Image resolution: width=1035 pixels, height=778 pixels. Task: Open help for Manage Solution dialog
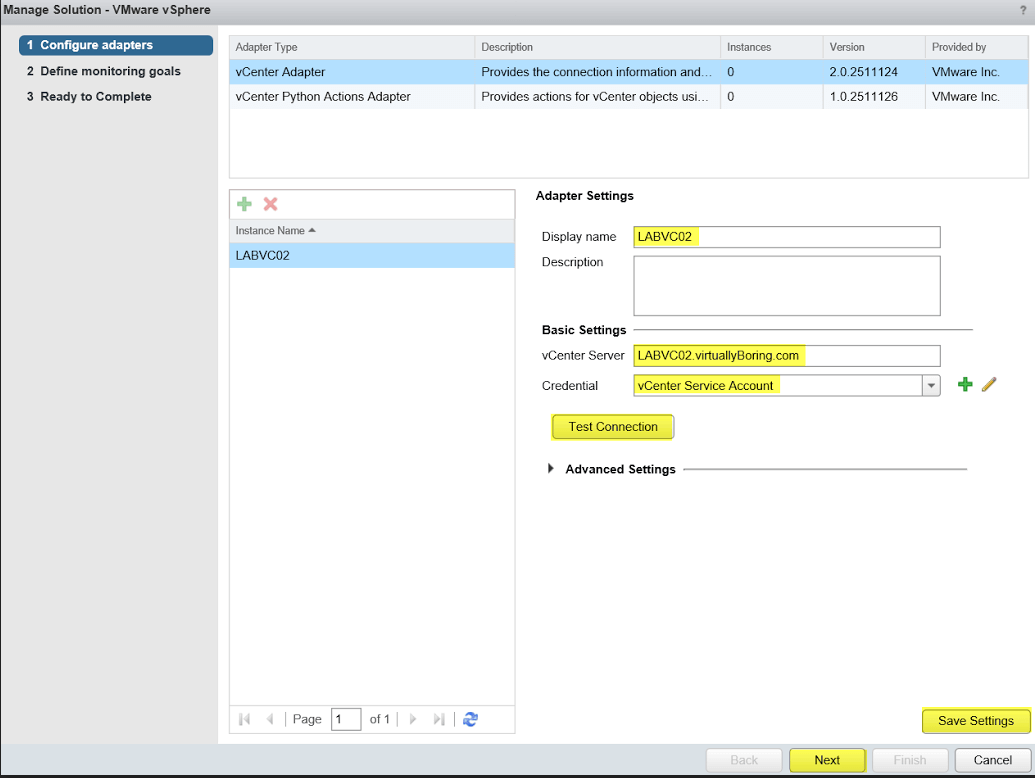[x=1023, y=10]
